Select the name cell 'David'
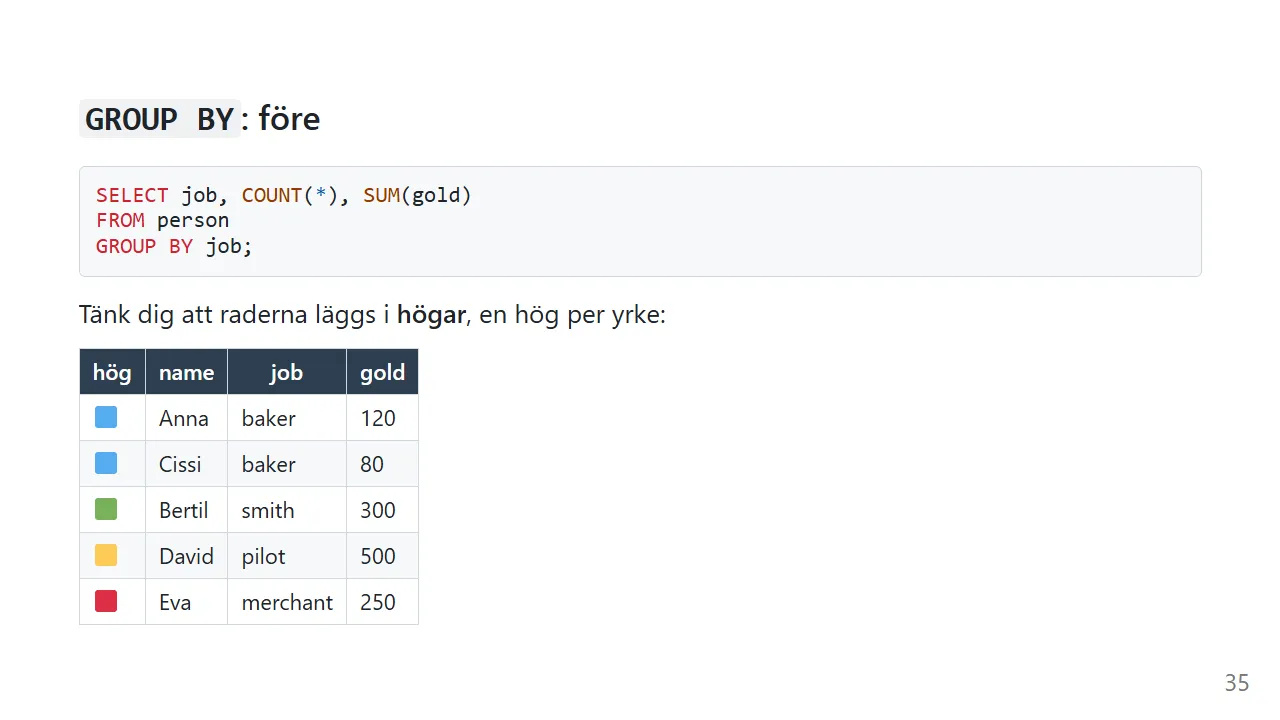The height and width of the screenshot is (720, 1280). [x=186, y=556]
